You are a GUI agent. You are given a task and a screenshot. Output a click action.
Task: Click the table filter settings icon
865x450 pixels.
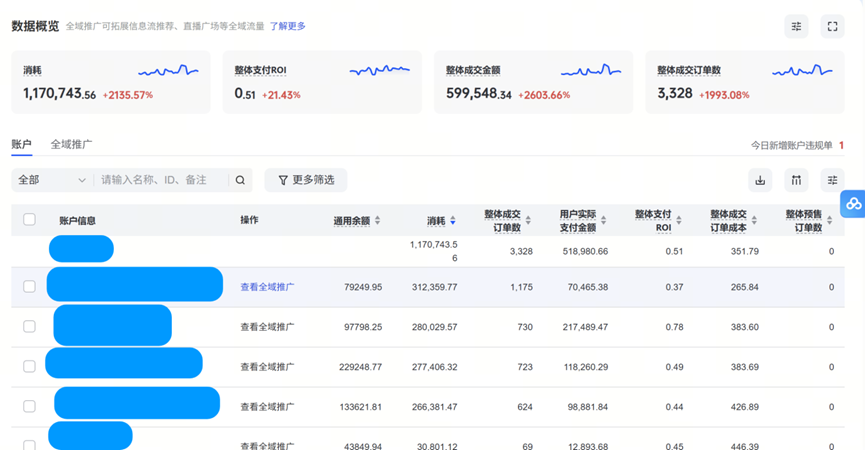(x=832, y=180)
